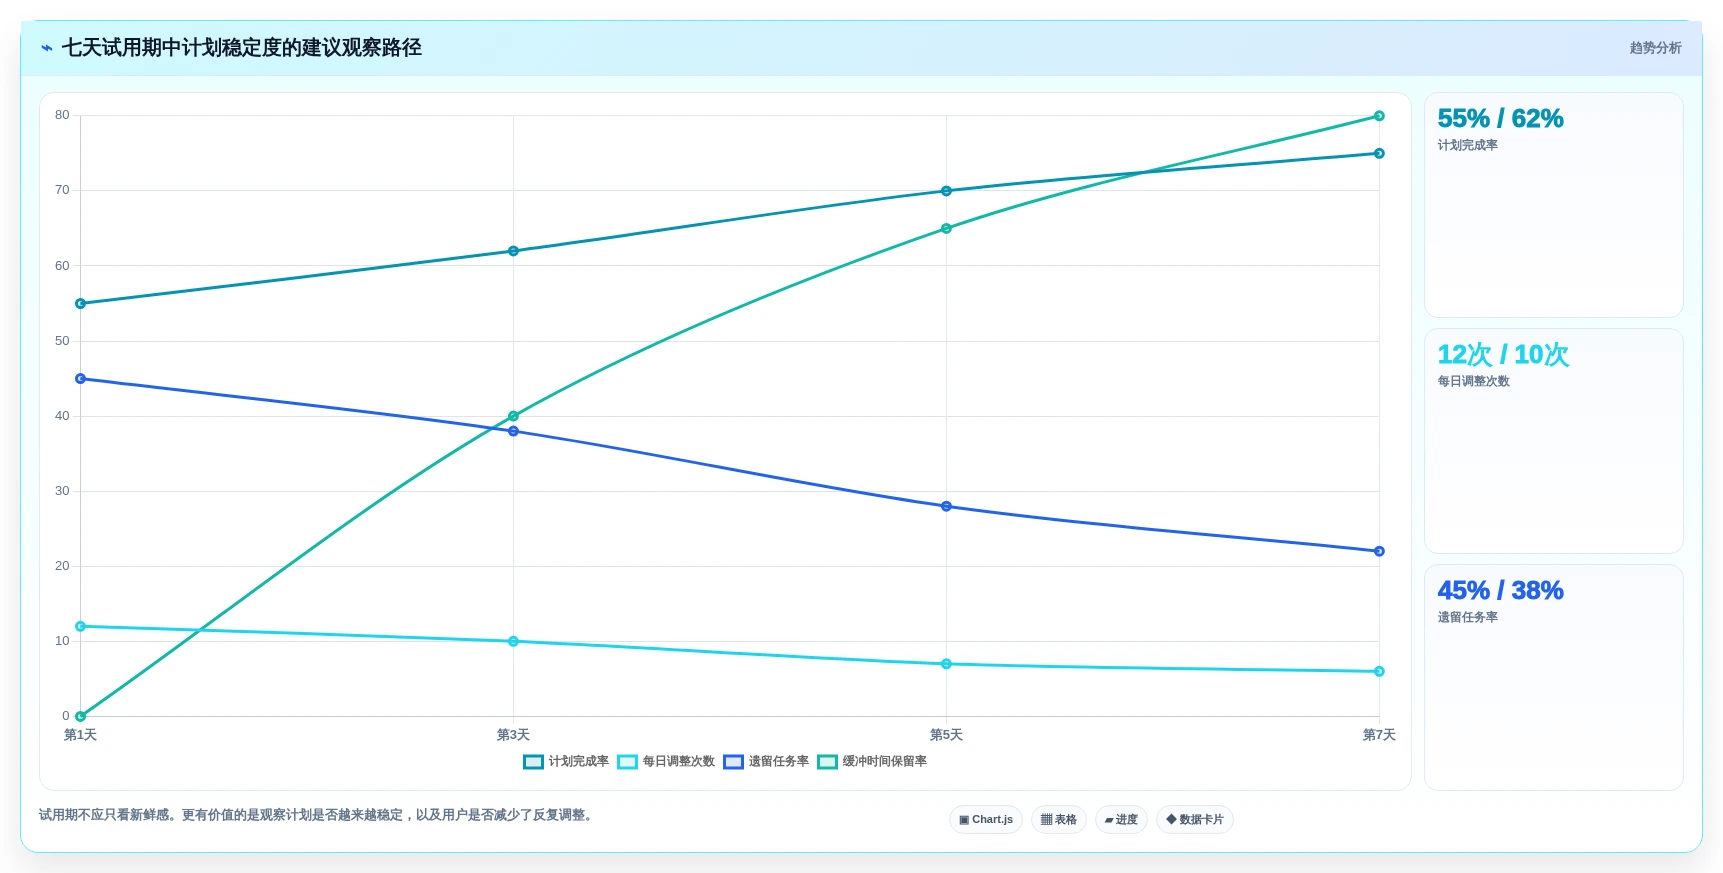Screen dimensions: 1723x873
Task: Click 遗留任务率 data point at 第5天 (28)
Action: 946,507
